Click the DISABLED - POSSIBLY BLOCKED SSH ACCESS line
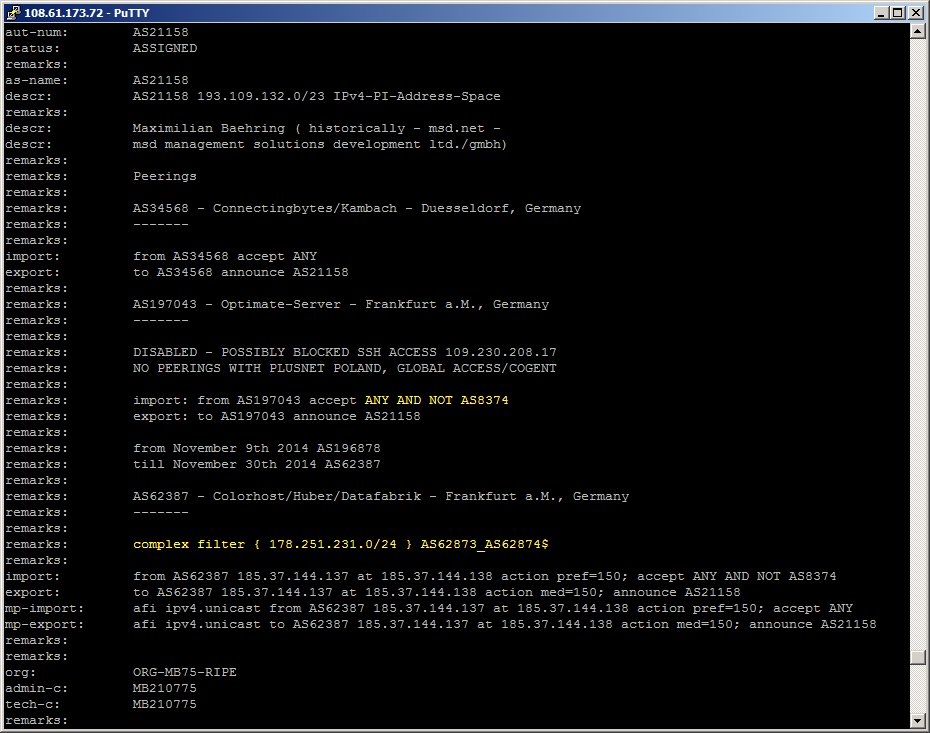 pos(344,352)
